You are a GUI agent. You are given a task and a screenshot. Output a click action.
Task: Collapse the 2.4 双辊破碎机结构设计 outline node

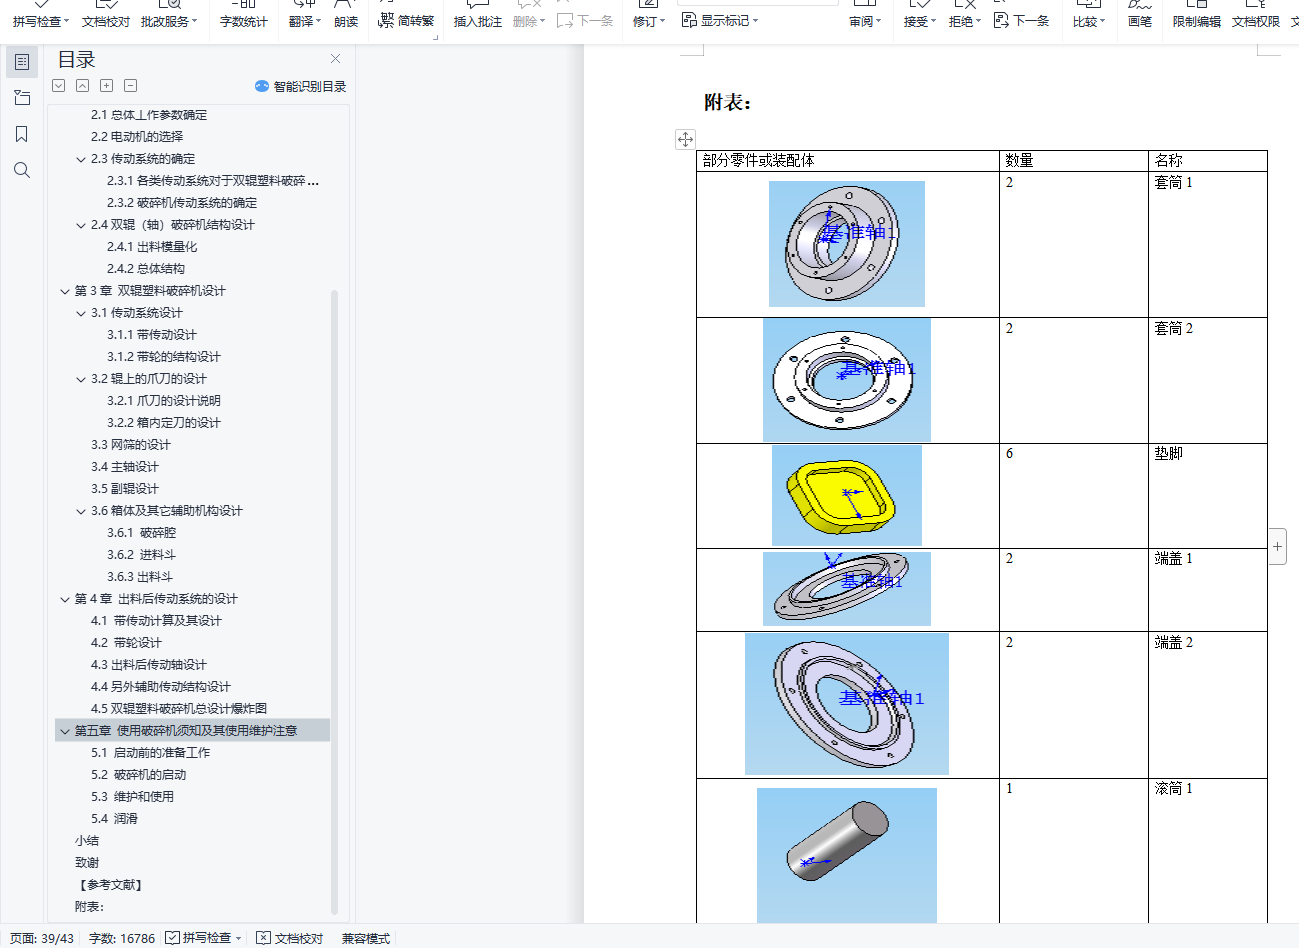[x=81, y=225]
